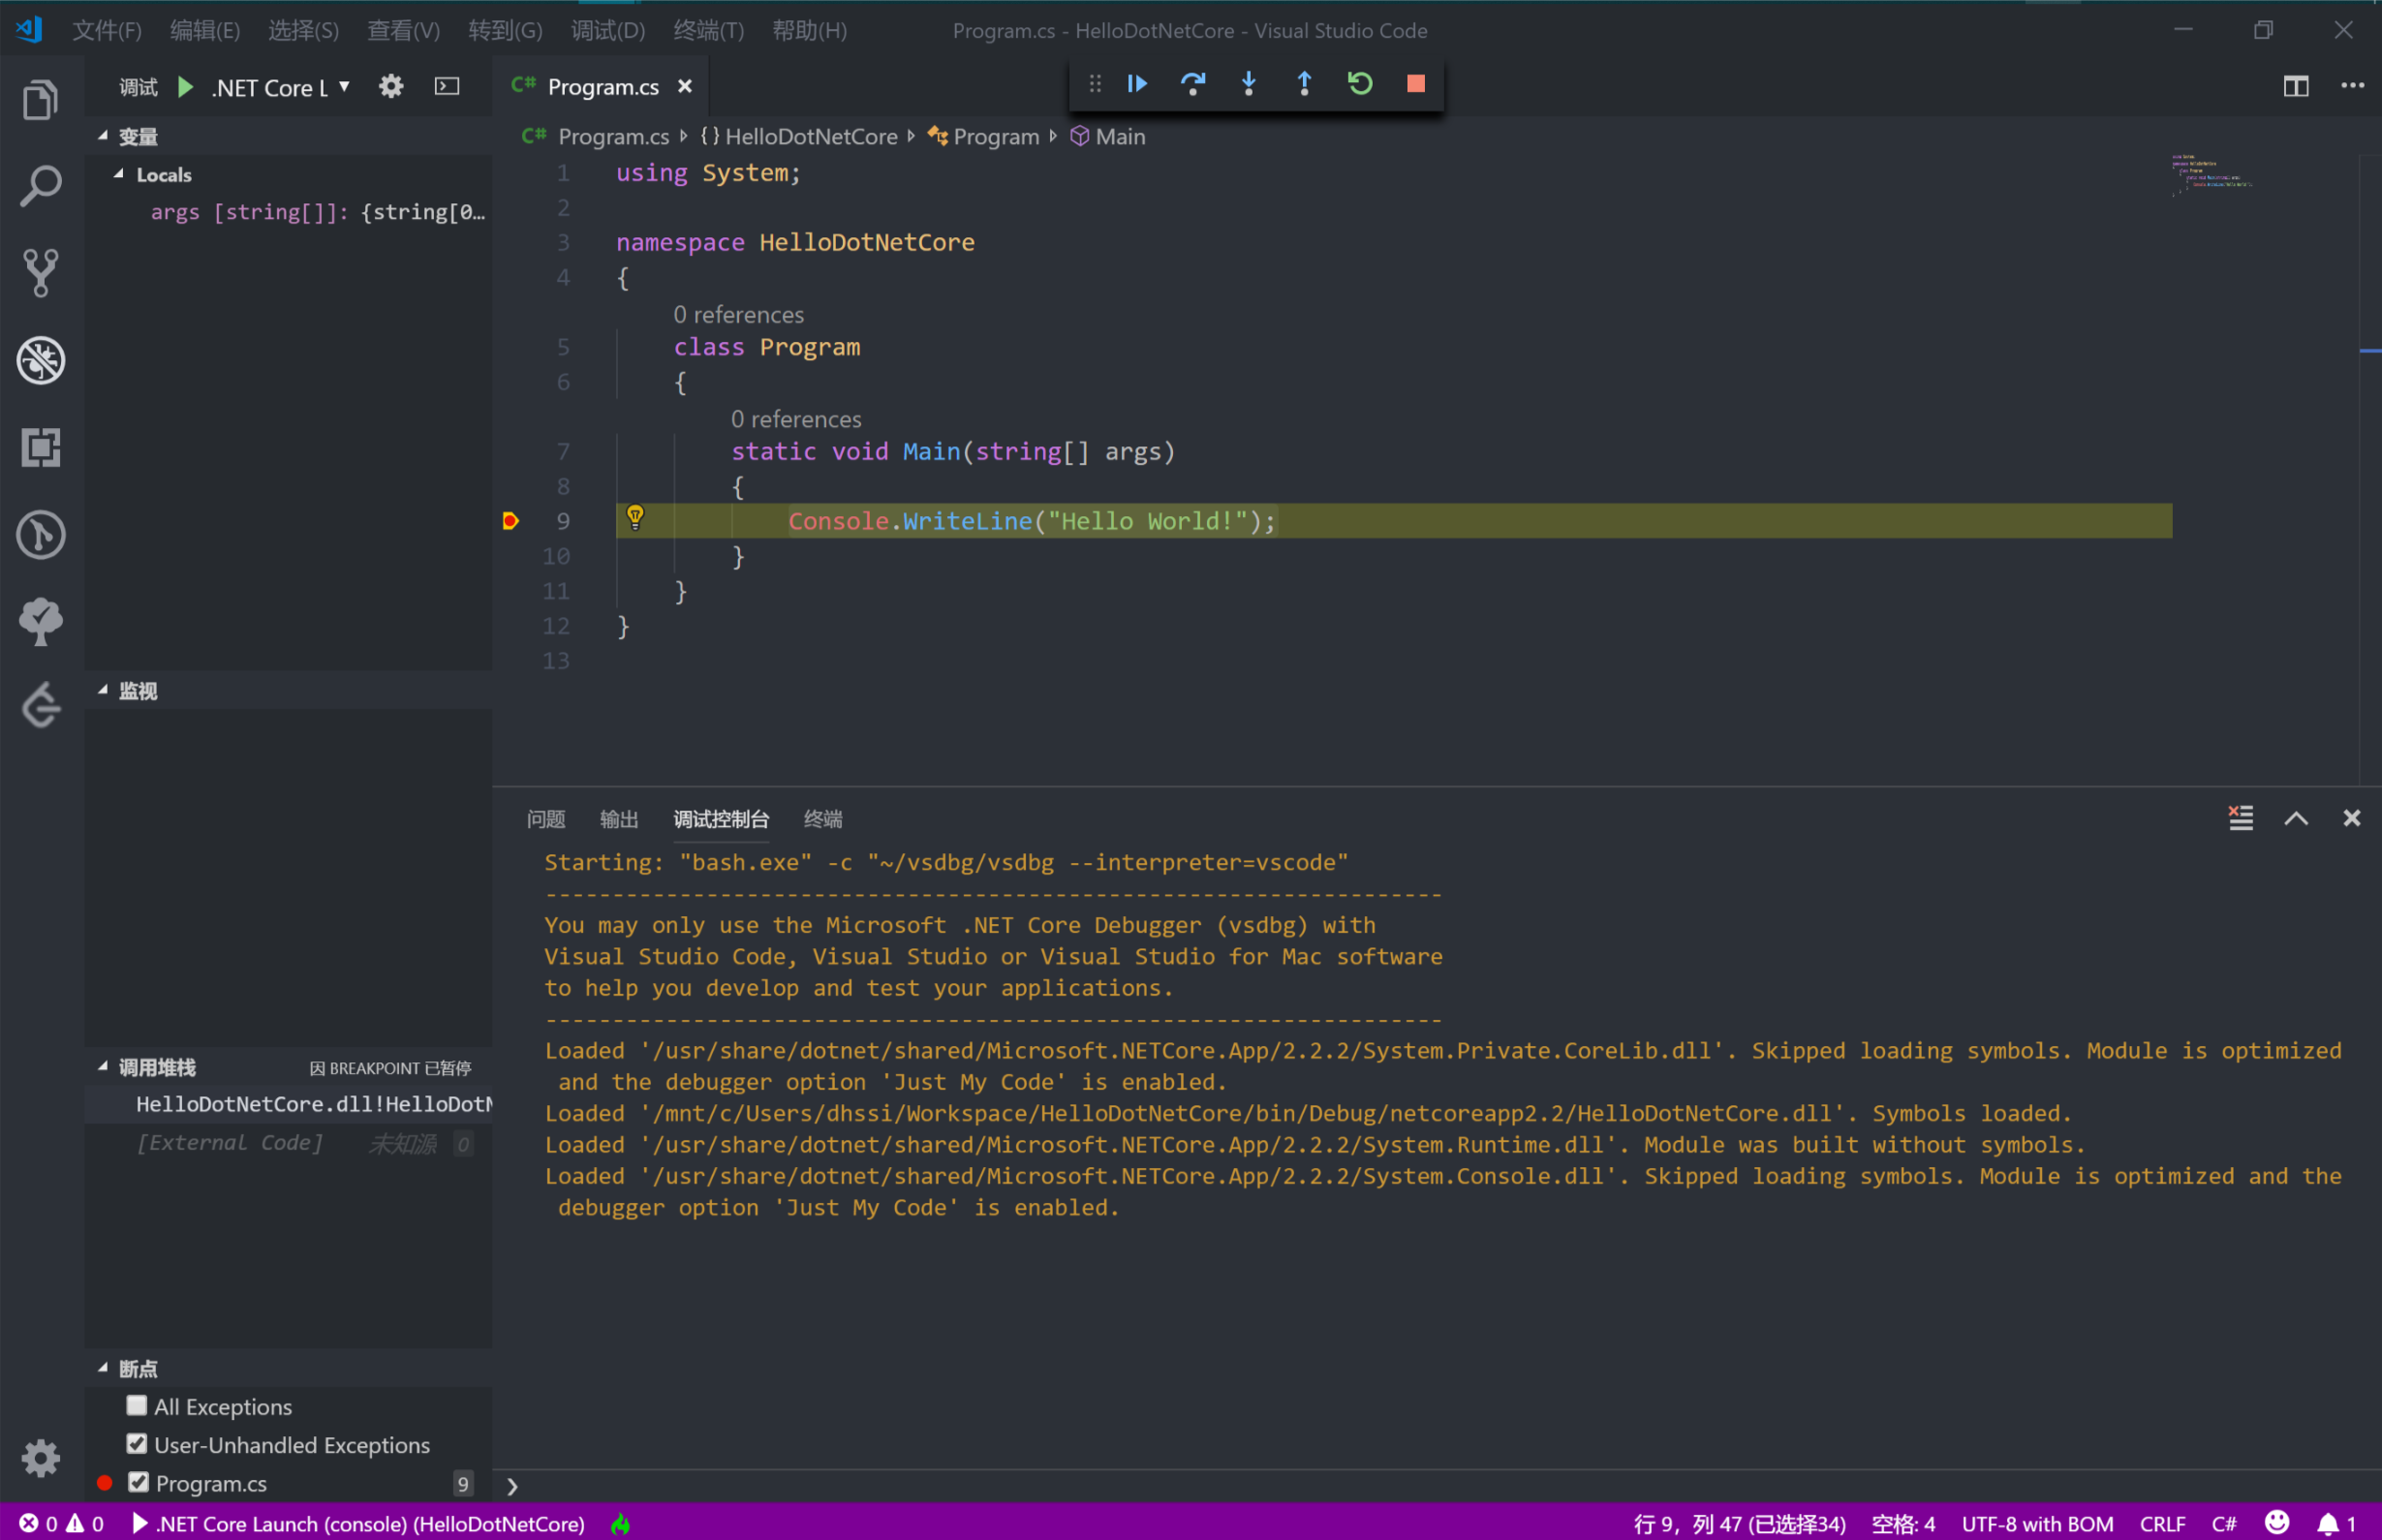Click the lightbulb quick-fix icon

[x=635, y=517]
